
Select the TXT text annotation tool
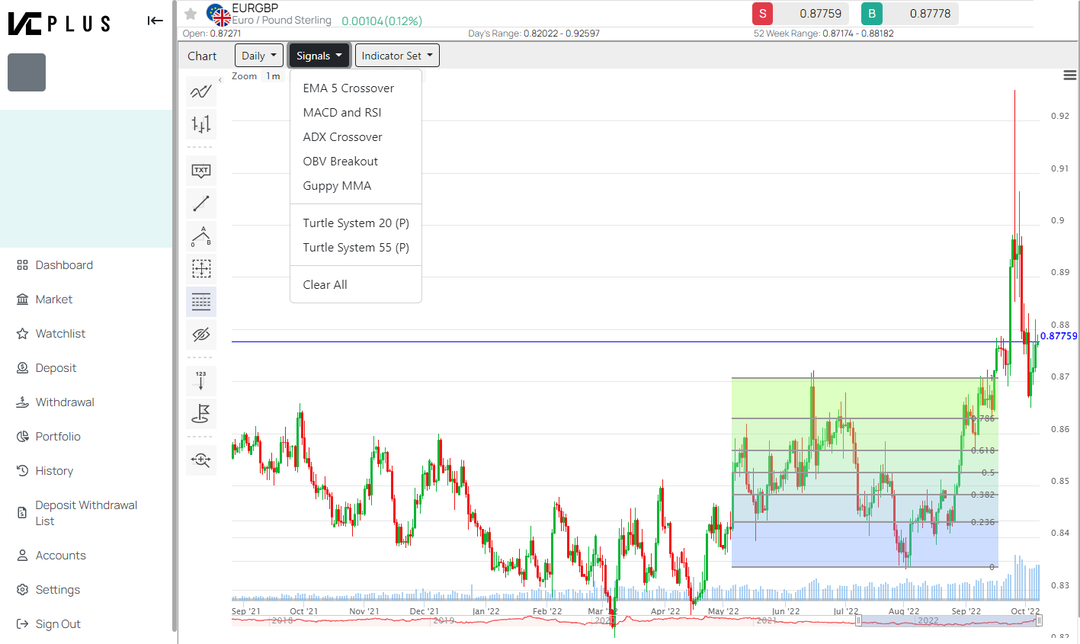pos(201,170)
